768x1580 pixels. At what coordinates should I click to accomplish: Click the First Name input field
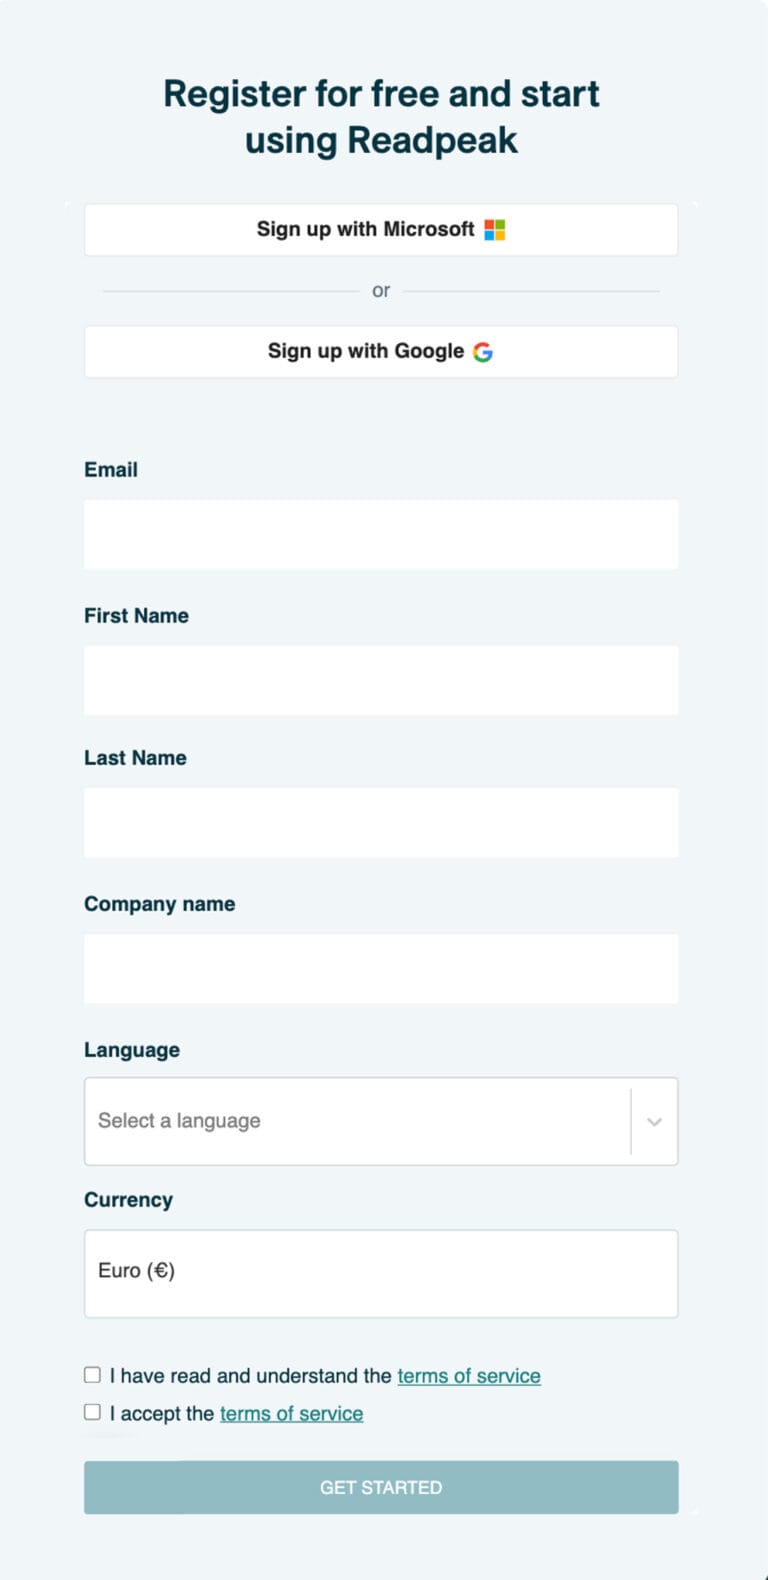[381, 680]
